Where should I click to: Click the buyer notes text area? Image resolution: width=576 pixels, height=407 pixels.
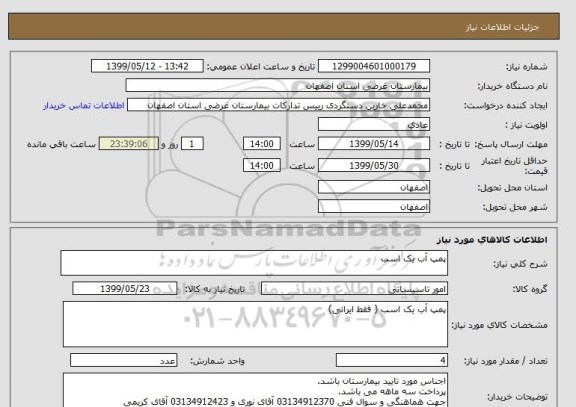pyautogui.click(x=255, y=390)
